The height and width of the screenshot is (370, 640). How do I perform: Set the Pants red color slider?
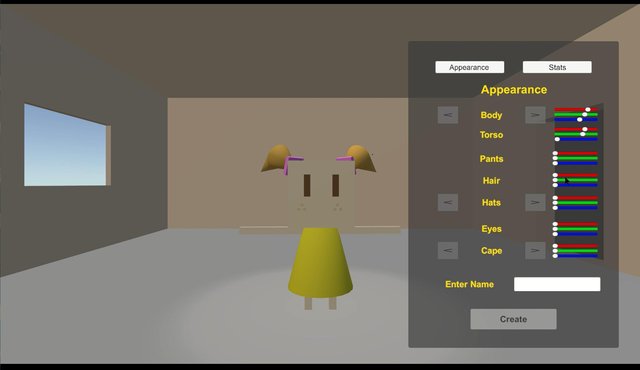point(576,153)
